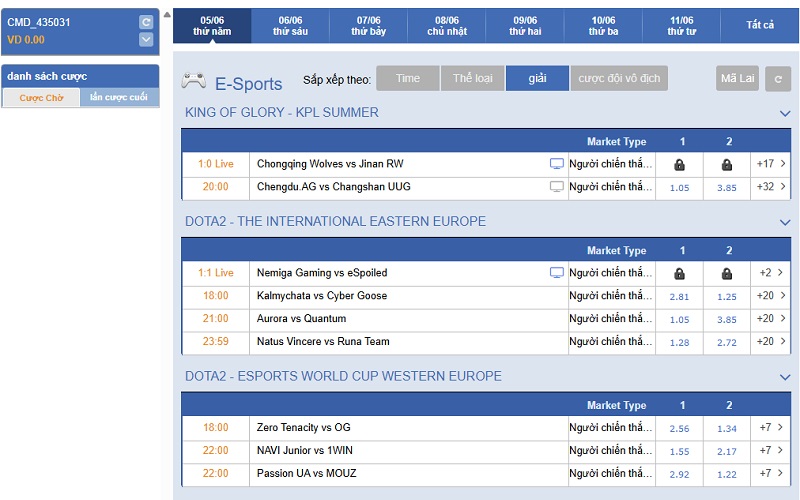Switch to the 07/06 thứ bảy date tab

368,26
